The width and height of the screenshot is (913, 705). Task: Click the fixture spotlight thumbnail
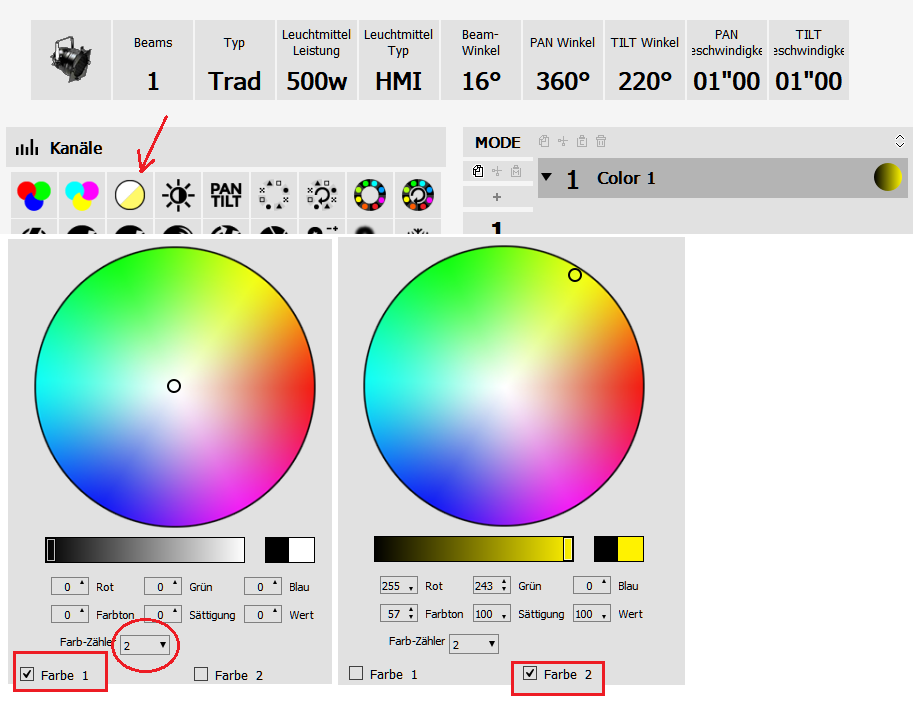tap(71, 60)
